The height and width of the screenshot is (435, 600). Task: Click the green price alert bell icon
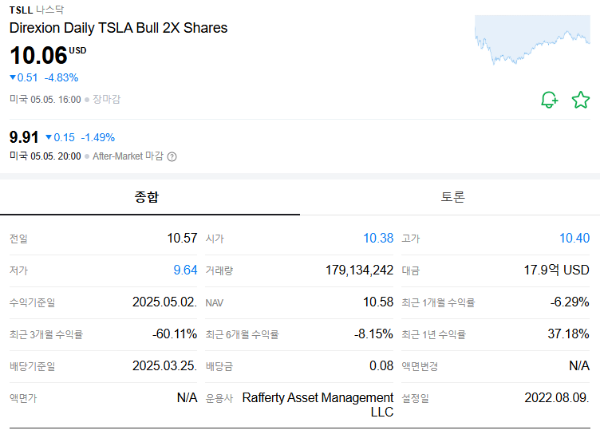(549, 100)
